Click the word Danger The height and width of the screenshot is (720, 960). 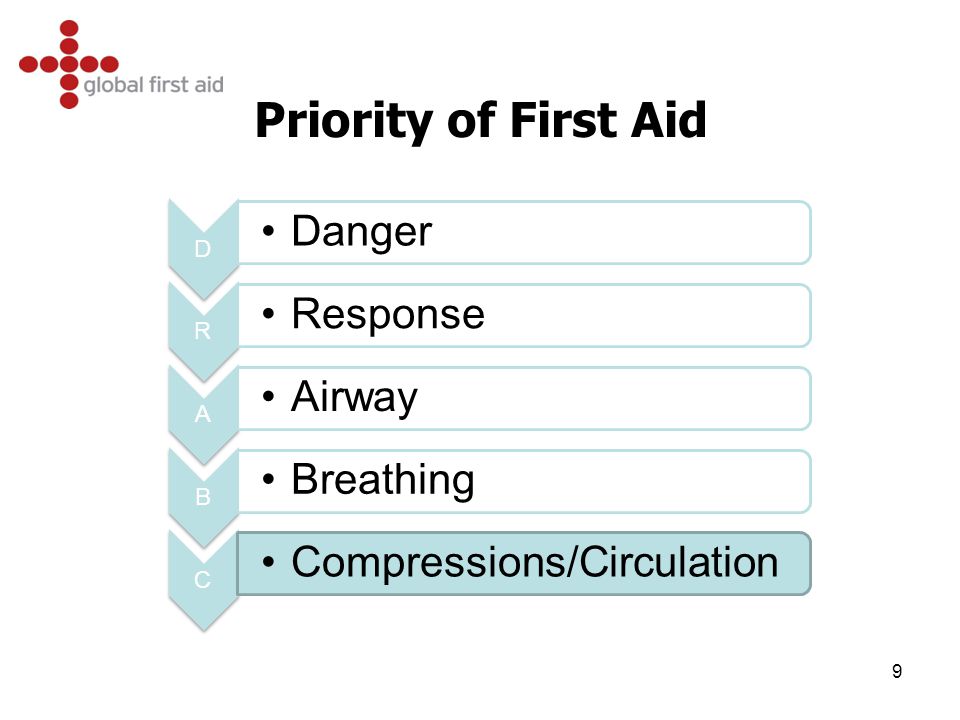(362, 233)
